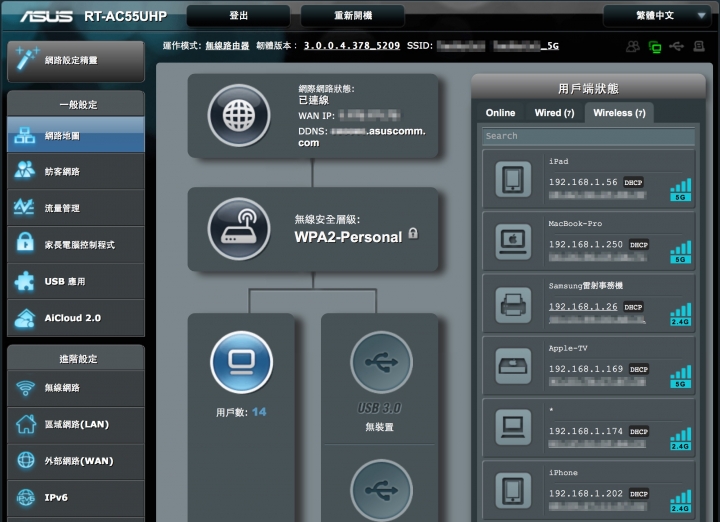Click the Samsung printer 2.4G signal indicator
The image size is (720, 522).
click(x=681, y=314)
